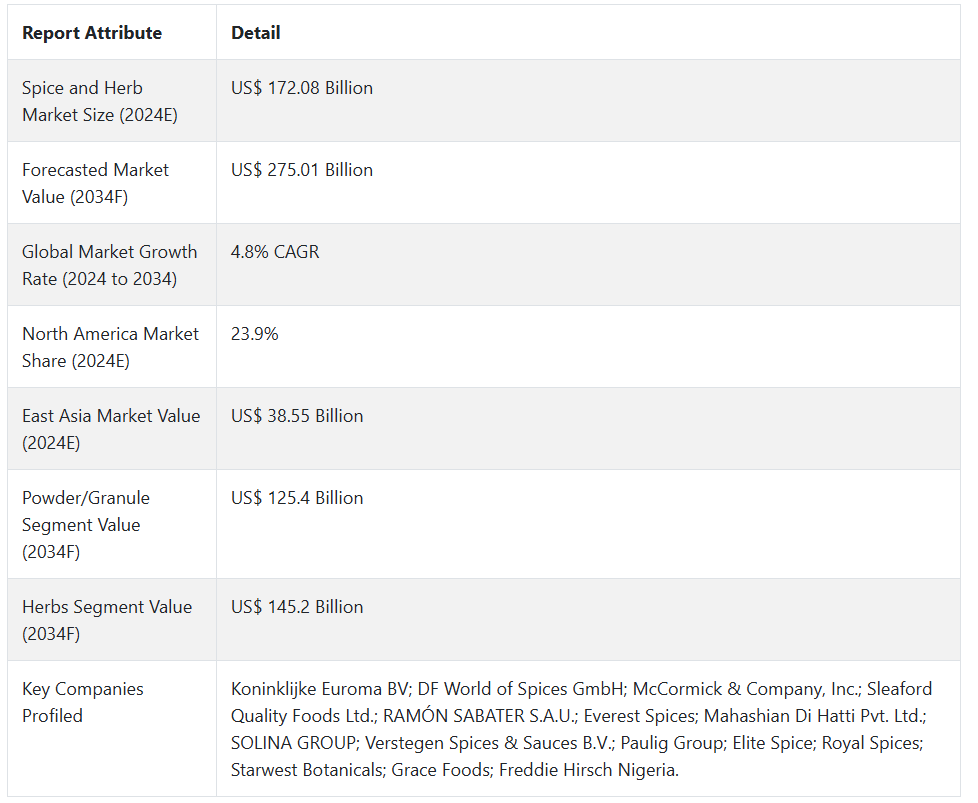Click the 23.9% market share value
This screenshot has width=978, height=803.
coord(255,334)
